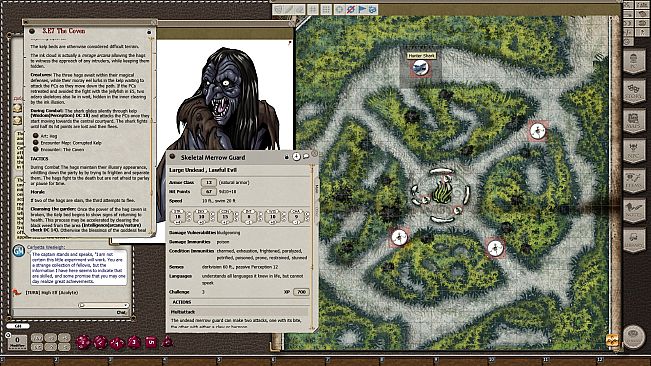Open the PC characters sidebar button
Screen dimensions: 651x366
pyautogui.click(x=634, y=61)
